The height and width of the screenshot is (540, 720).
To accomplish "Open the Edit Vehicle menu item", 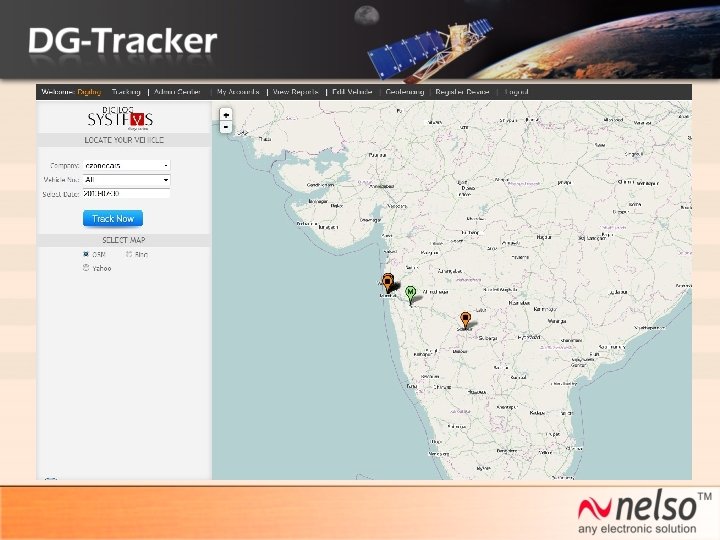I will pos(352,92).
